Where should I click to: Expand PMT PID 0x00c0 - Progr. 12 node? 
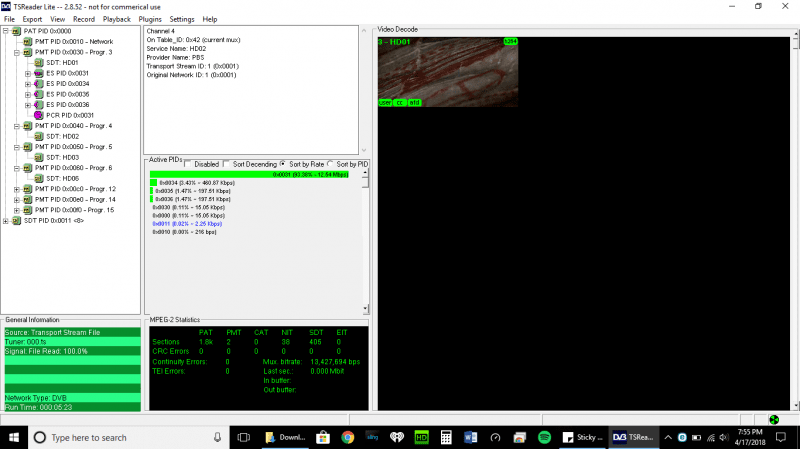point(17,189)
